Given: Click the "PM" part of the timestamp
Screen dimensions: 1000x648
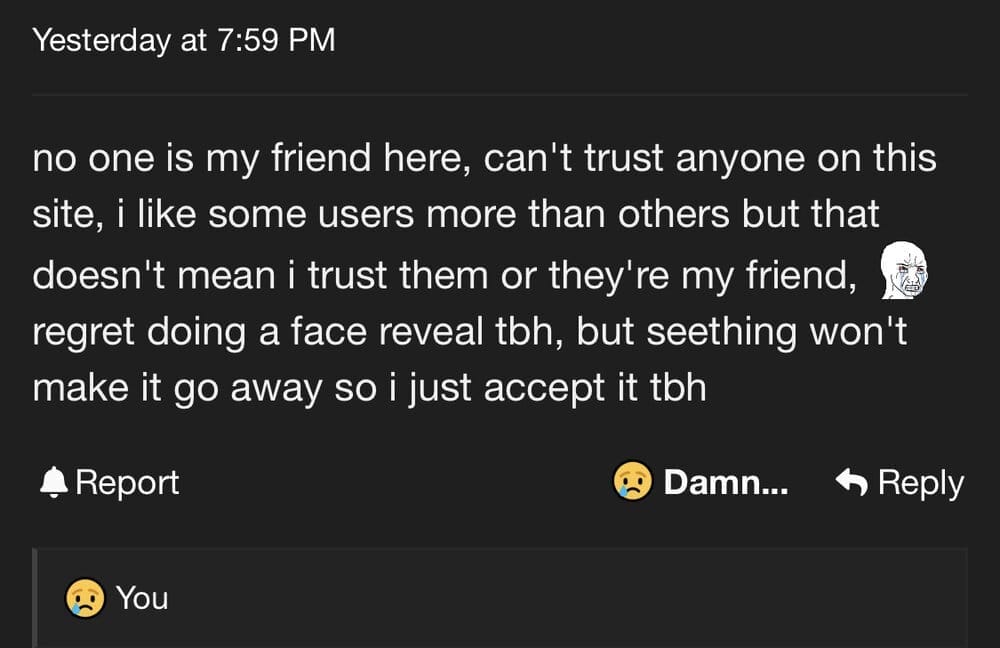Looking at the screenshot, I should (x=312, y=40).
